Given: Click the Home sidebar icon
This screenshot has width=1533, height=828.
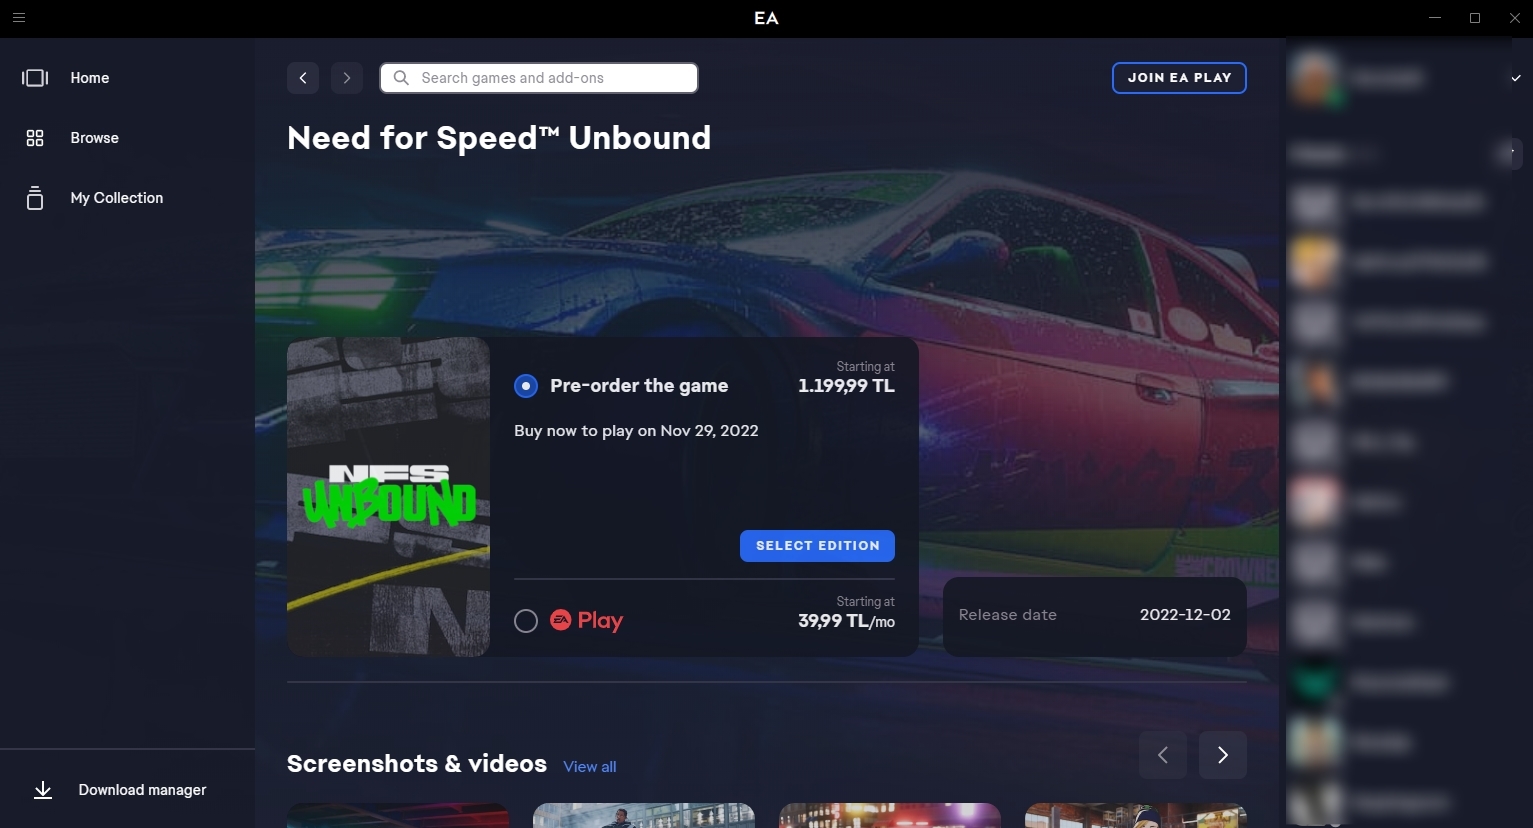Looking at the screenshot, I should 35,78.
